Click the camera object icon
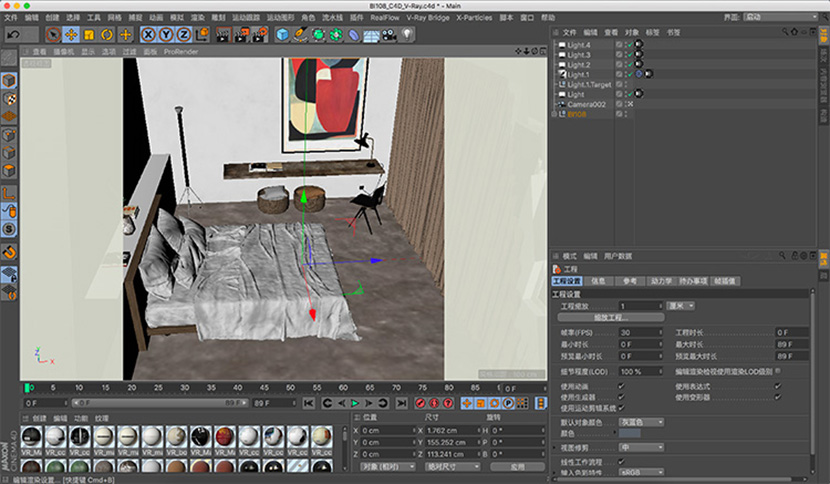 click(x=389, y=35)
